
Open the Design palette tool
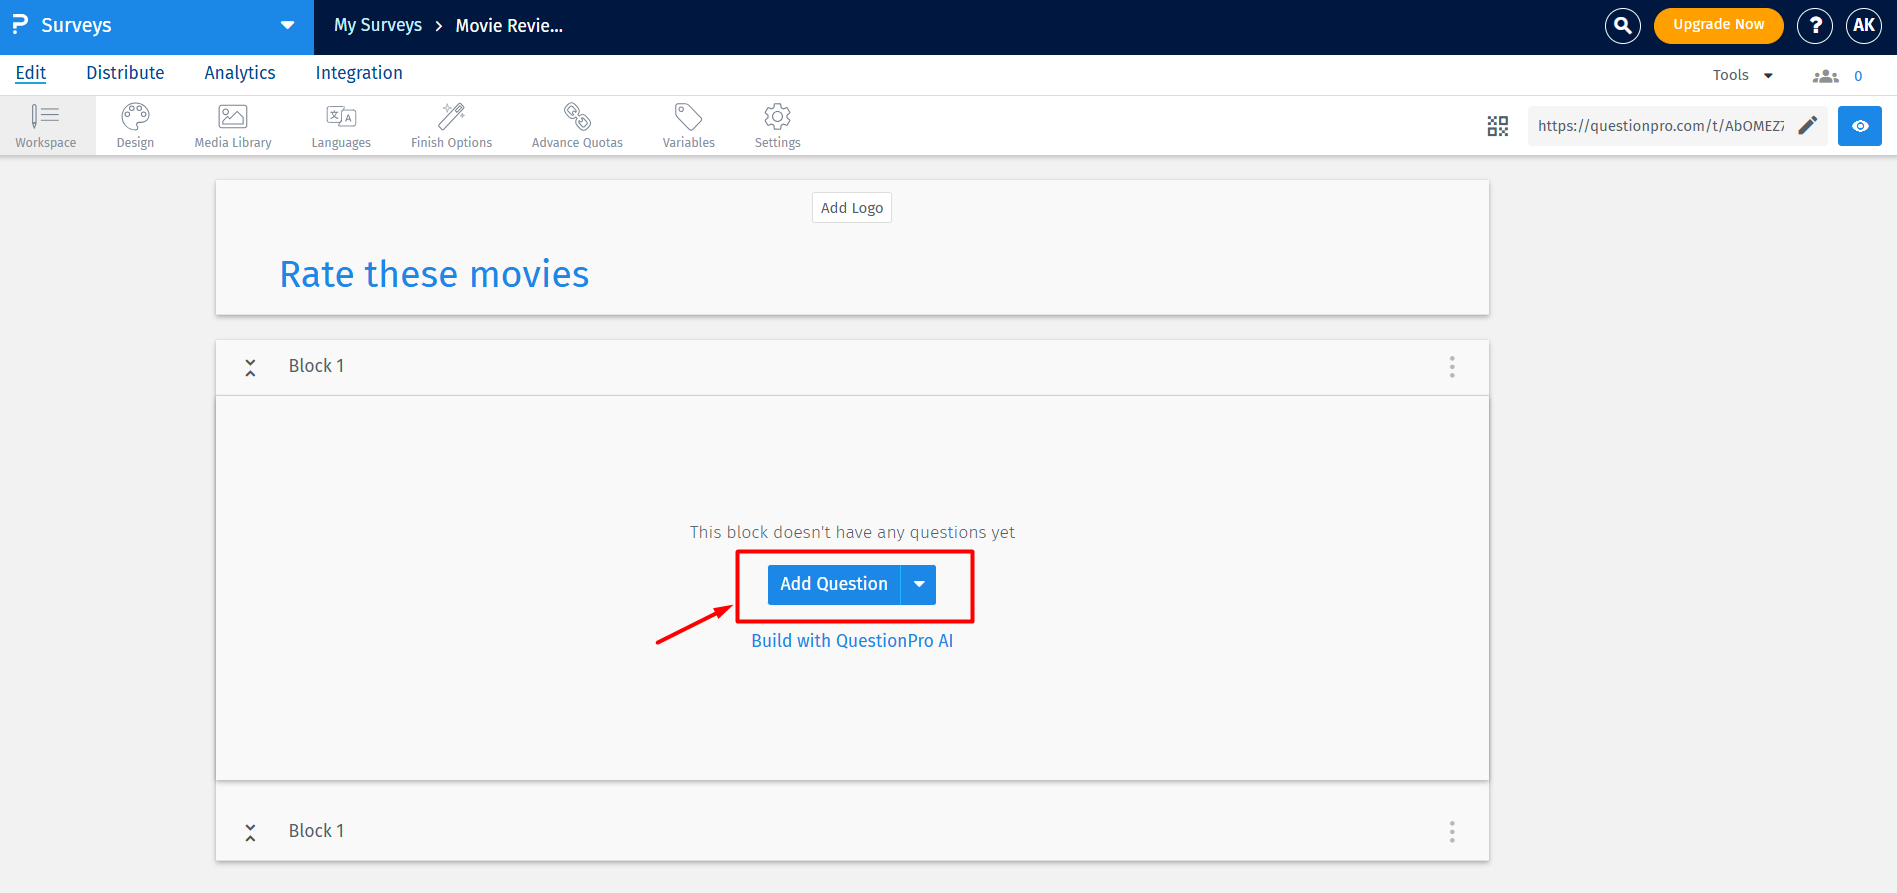tap(135, 125)
